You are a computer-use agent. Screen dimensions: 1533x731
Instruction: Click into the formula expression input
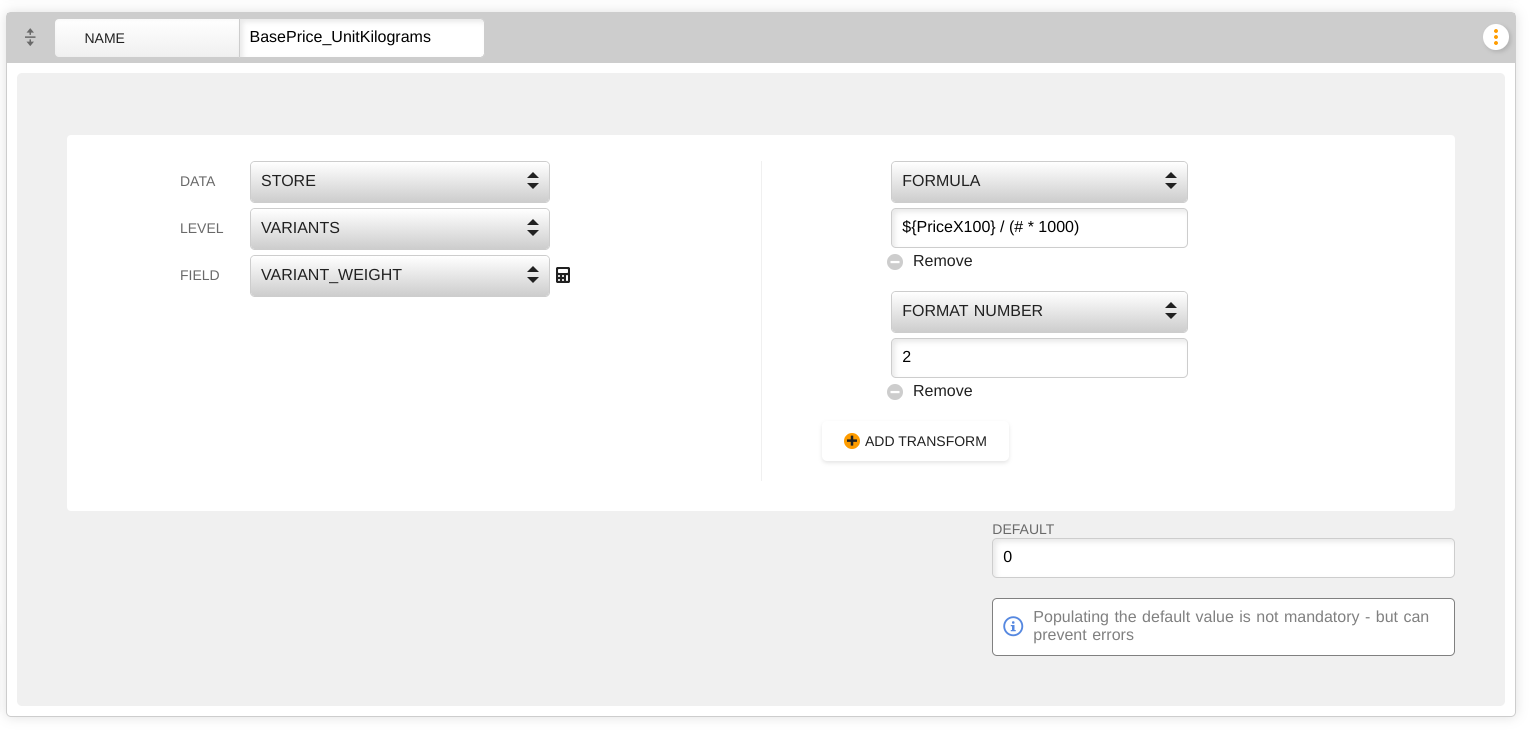click(1039, 228)
